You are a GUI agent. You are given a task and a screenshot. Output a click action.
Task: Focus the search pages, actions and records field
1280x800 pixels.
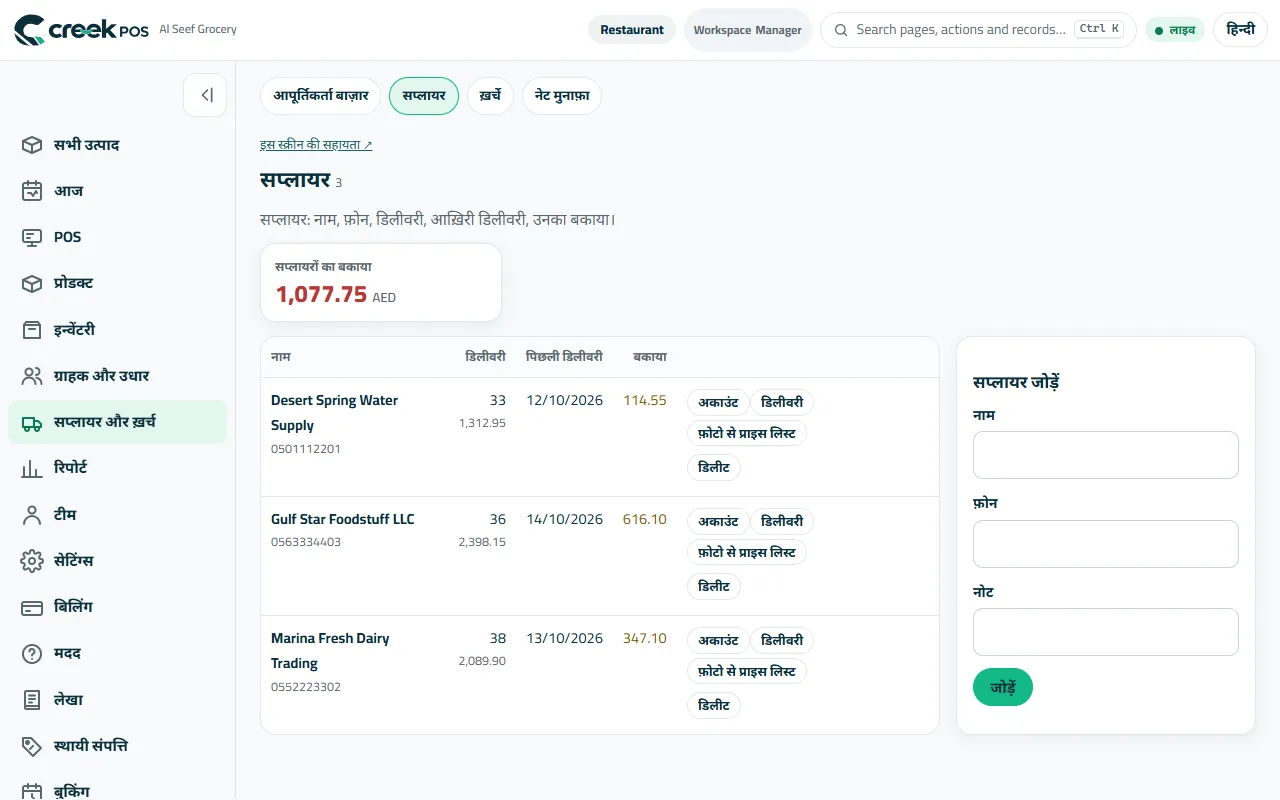tap(978, 30)
